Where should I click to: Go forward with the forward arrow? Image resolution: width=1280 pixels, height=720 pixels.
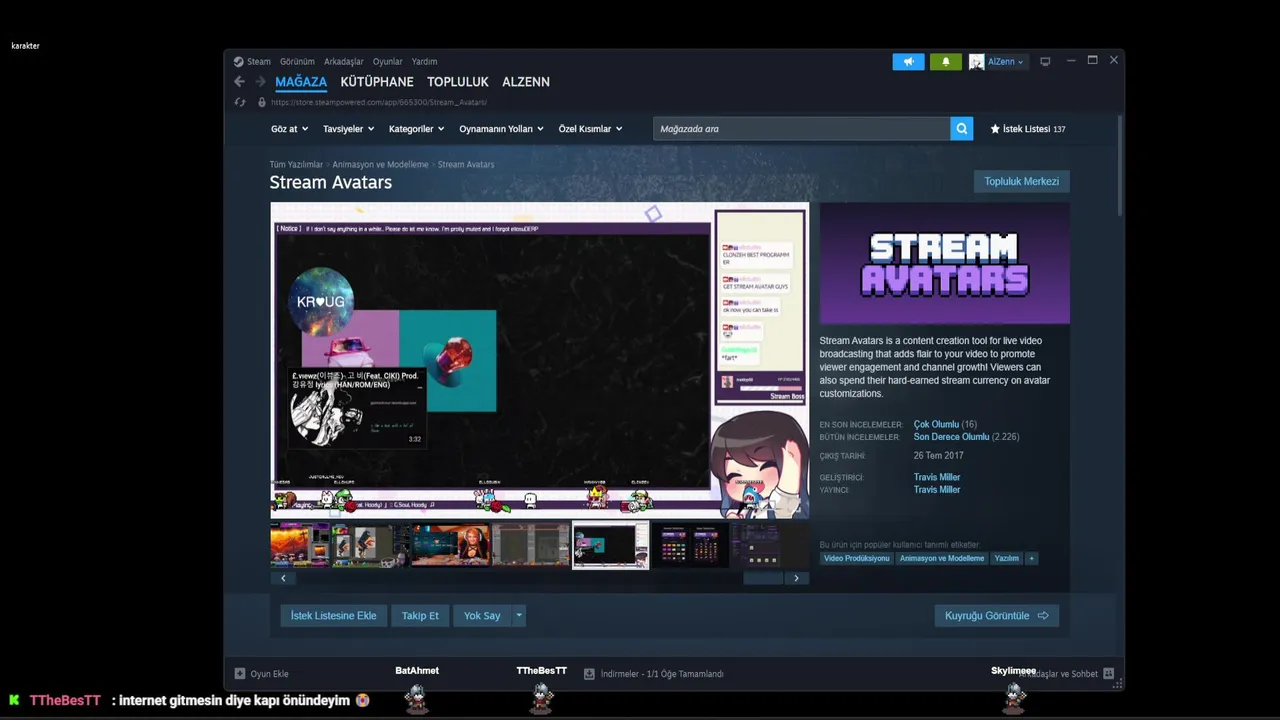point(260,82)
